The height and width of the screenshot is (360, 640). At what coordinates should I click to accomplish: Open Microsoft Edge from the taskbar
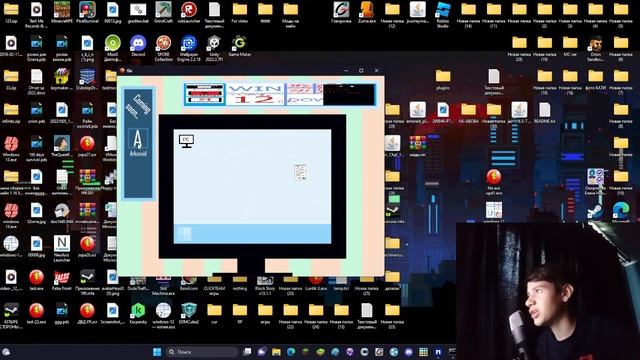(x=291, y=352)
